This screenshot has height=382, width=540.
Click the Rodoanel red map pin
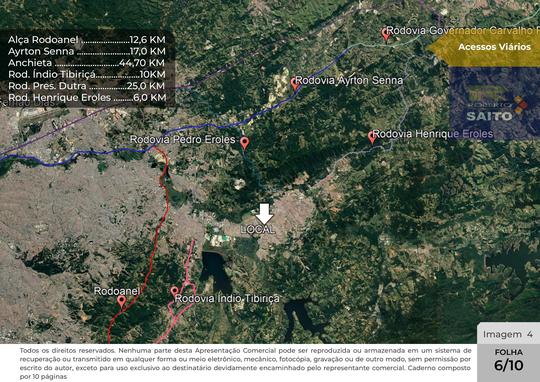pyautogui.click(x=121, y=301)
